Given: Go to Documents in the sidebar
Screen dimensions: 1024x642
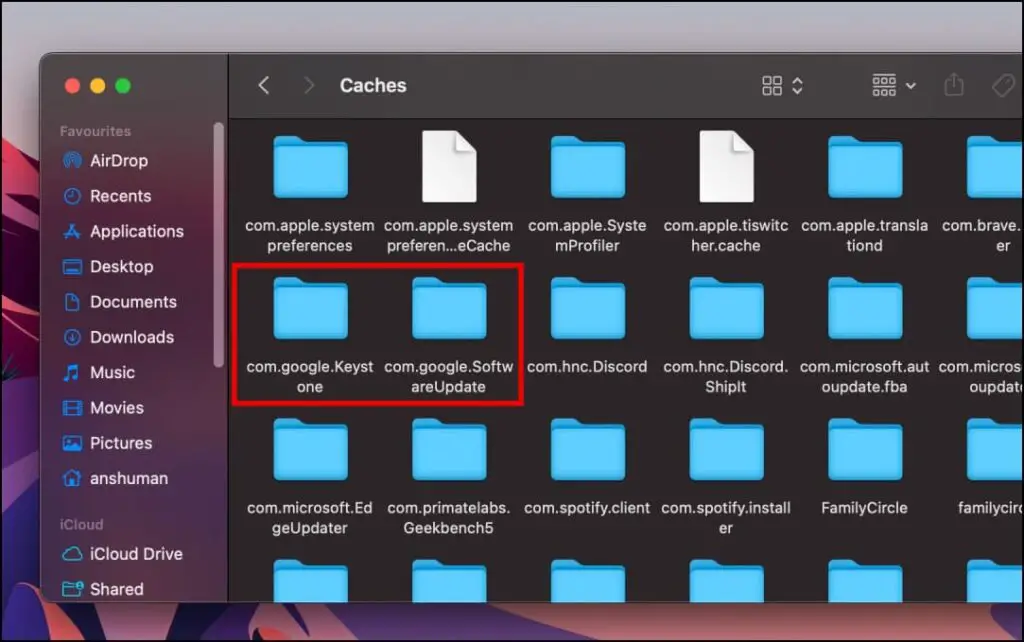Looking at the screenshot, I should [120, 302].
